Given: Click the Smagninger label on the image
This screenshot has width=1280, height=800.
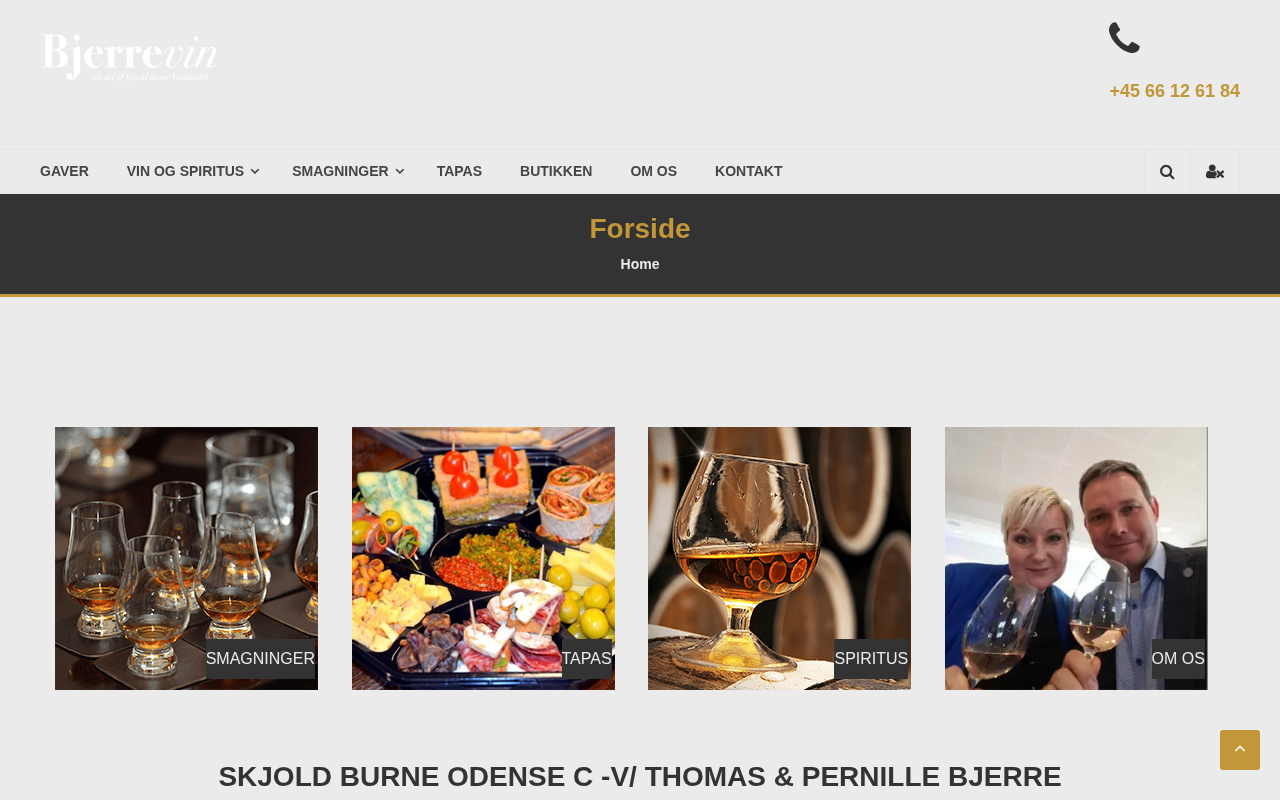Looking at the screenshot, I should click(260, 659).
